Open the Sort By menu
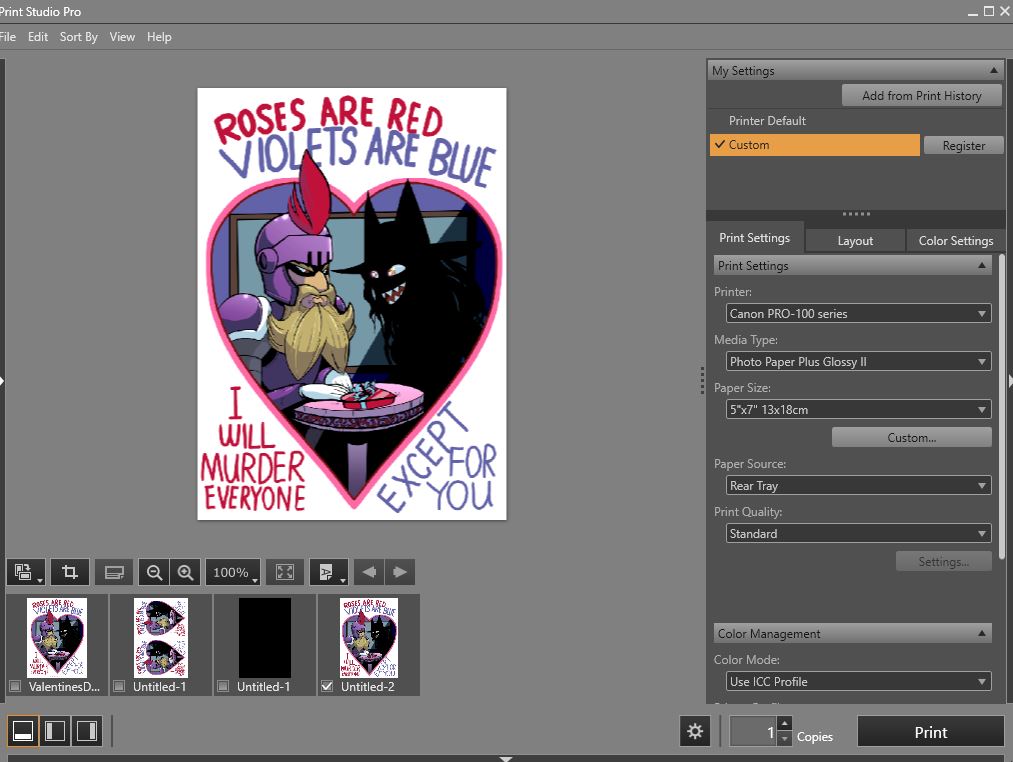The image size is (1013, 762). tap(79, 37)
